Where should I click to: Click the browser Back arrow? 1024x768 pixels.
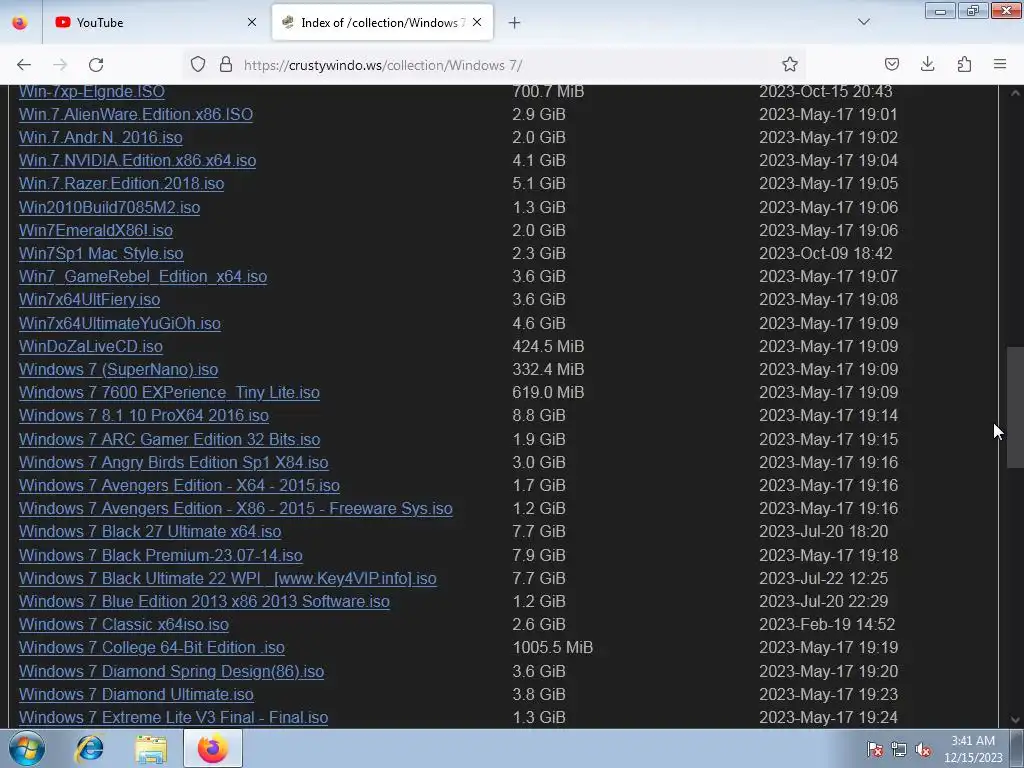point(24,65)
